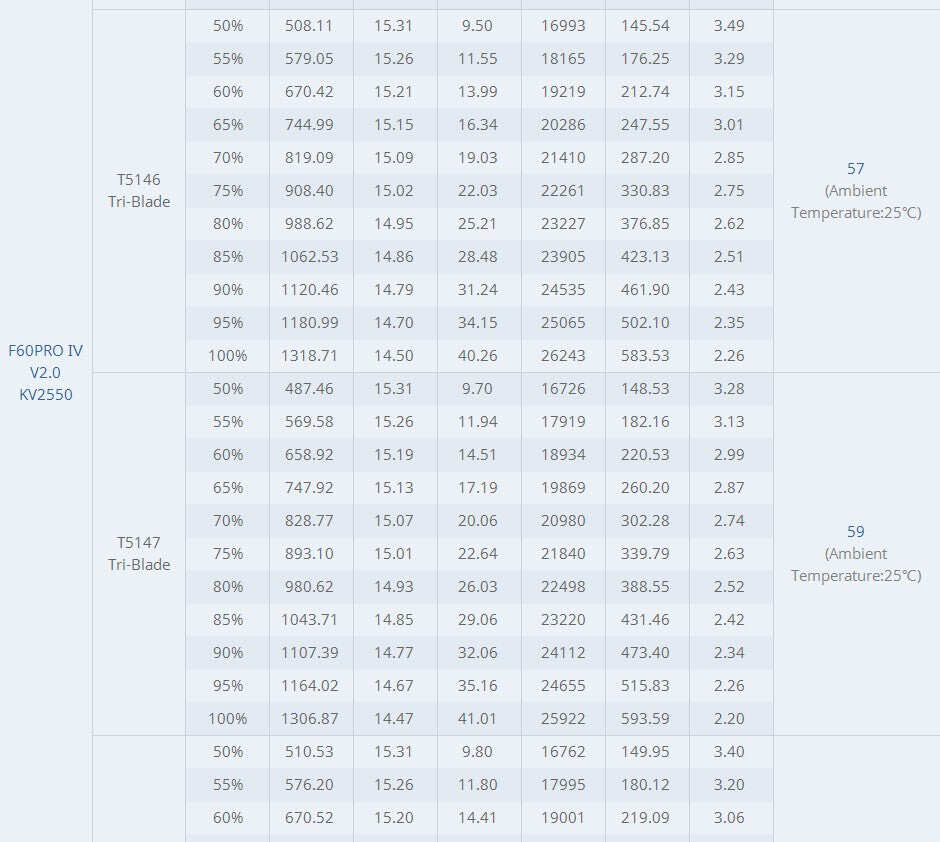Click the 57 operating temperature value
Viewport: 940px width, 842px height.
[855, 168]
